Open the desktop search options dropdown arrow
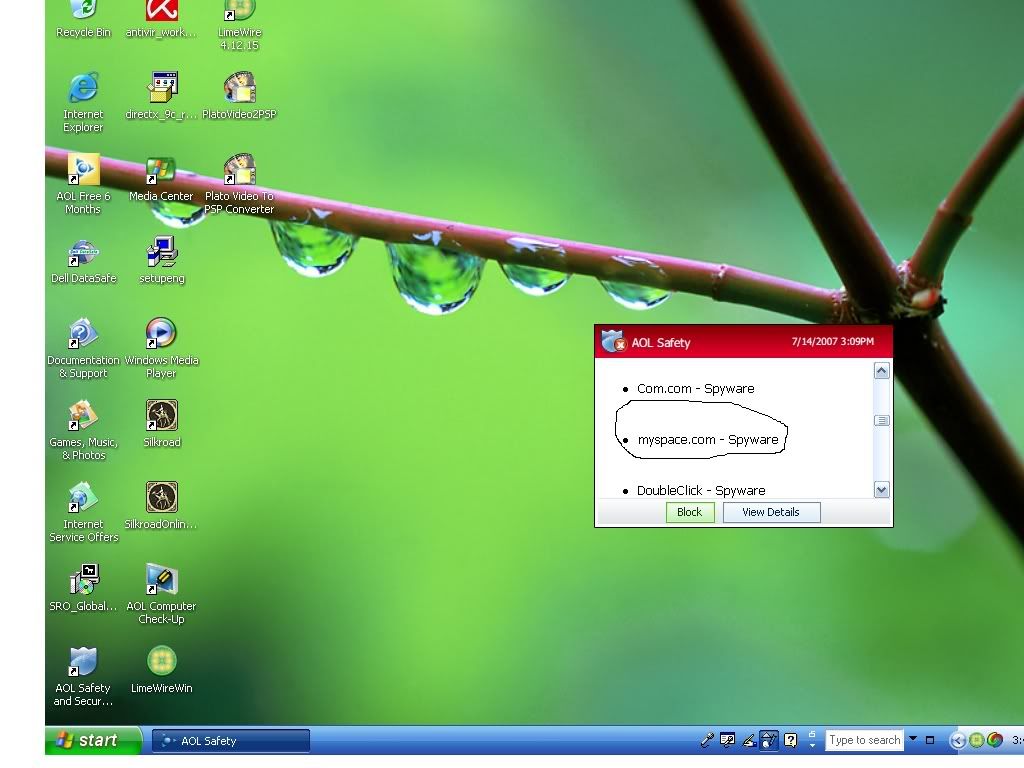The height and width of the screenshot is (768, 1024). pyautogui.click(x=913, y=739)
